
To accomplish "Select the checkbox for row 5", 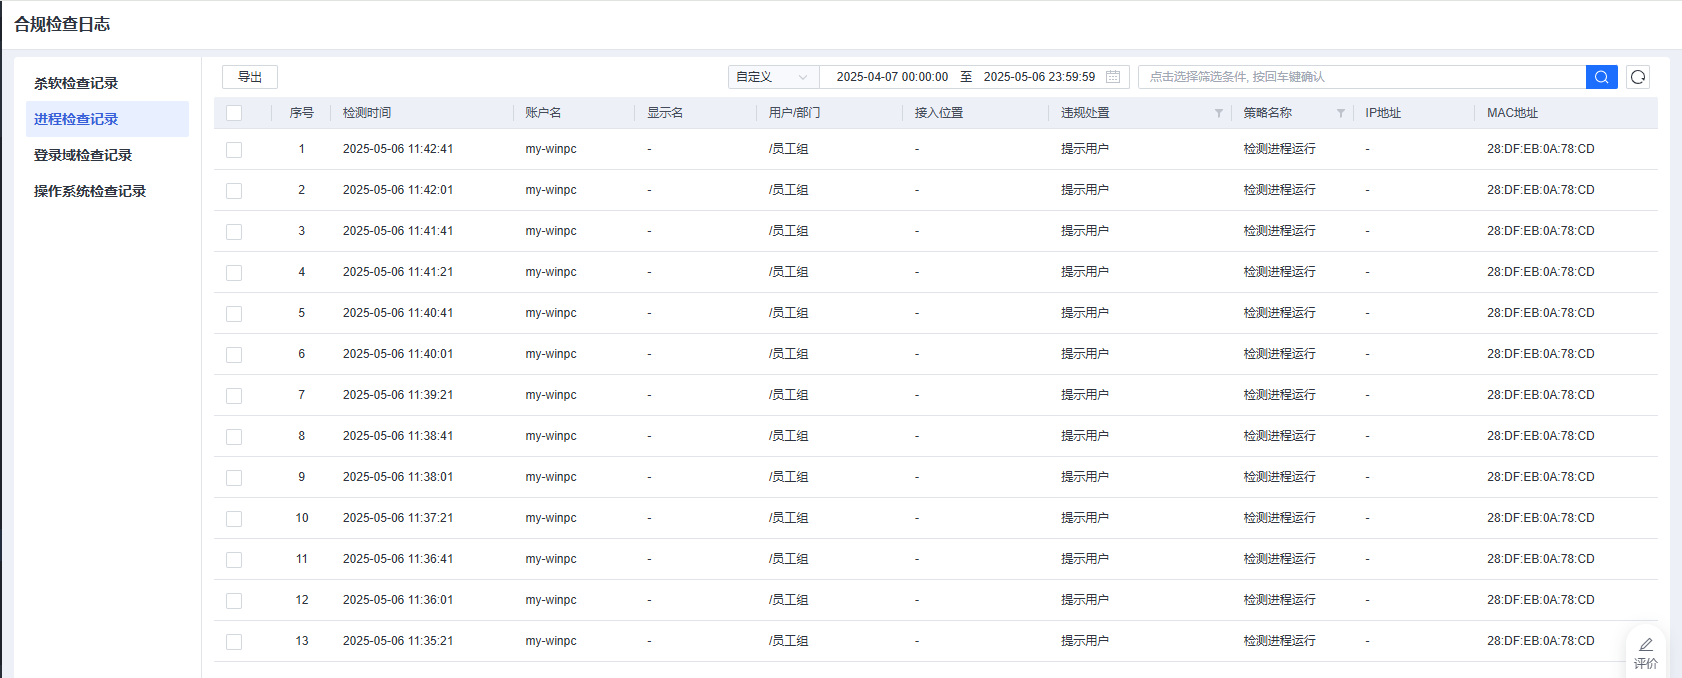I will [x=234, y=314].
